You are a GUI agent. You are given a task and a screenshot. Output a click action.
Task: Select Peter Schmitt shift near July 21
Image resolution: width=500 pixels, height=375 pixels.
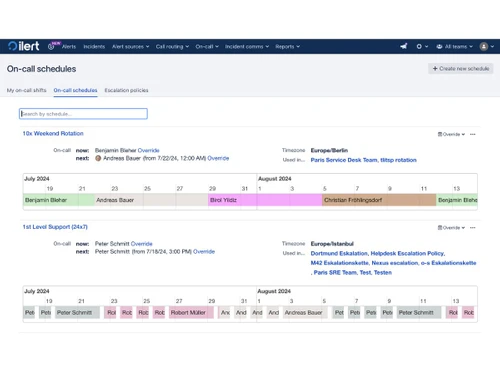[77, 313]
